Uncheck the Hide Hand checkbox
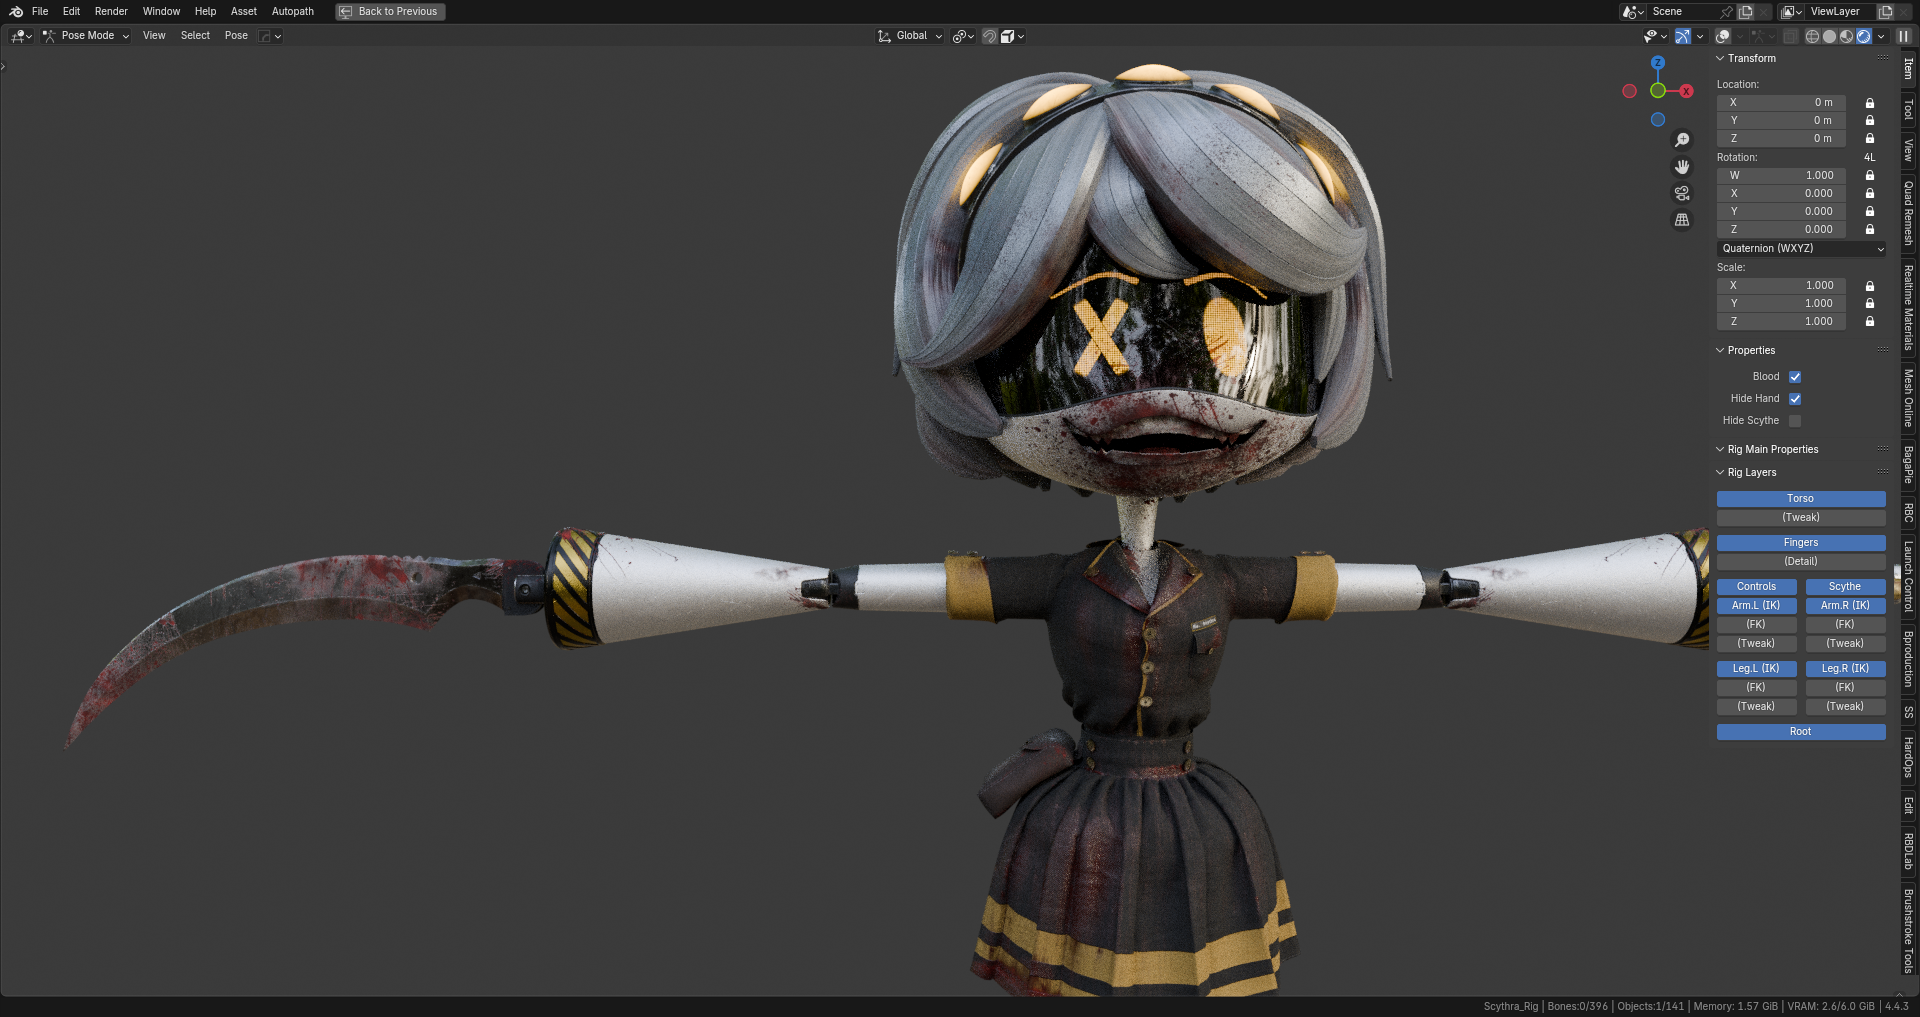Viewport: 1920px width, 1017px height. click(1795, 399)
